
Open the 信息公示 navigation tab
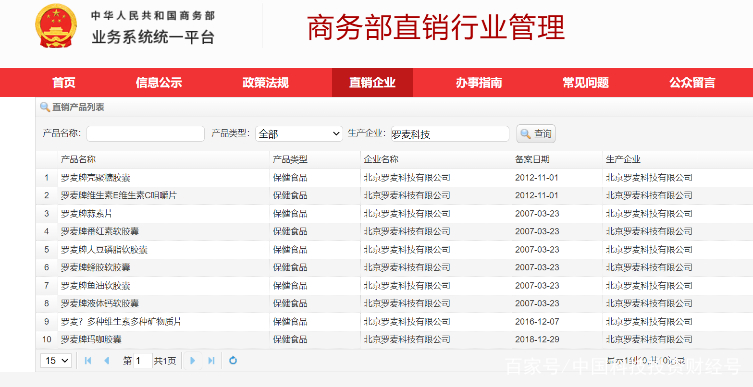point(158,83)
